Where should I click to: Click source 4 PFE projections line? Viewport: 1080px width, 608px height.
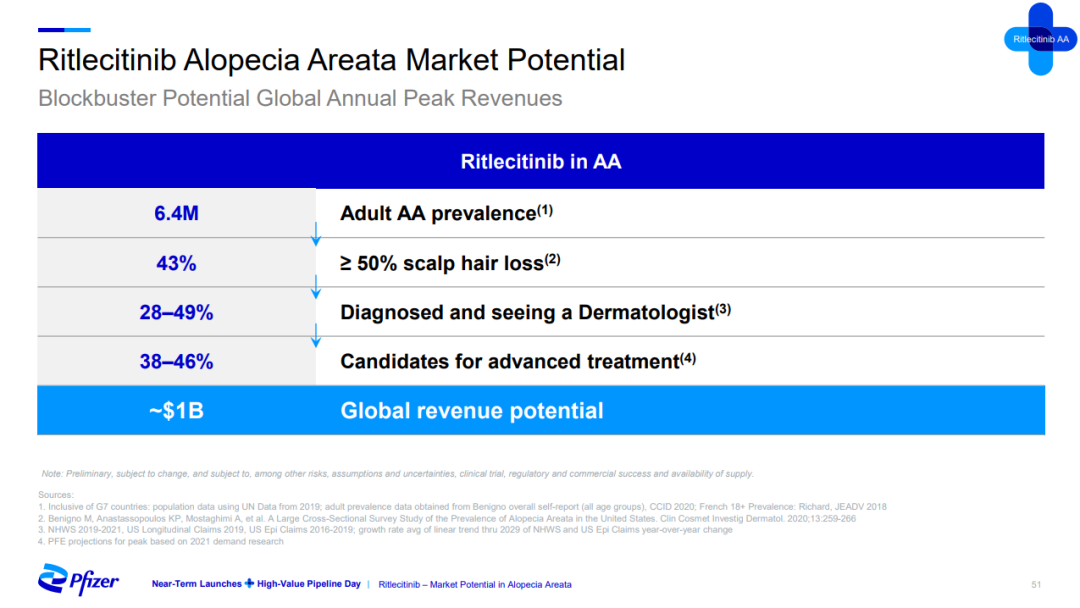[160, 542]
